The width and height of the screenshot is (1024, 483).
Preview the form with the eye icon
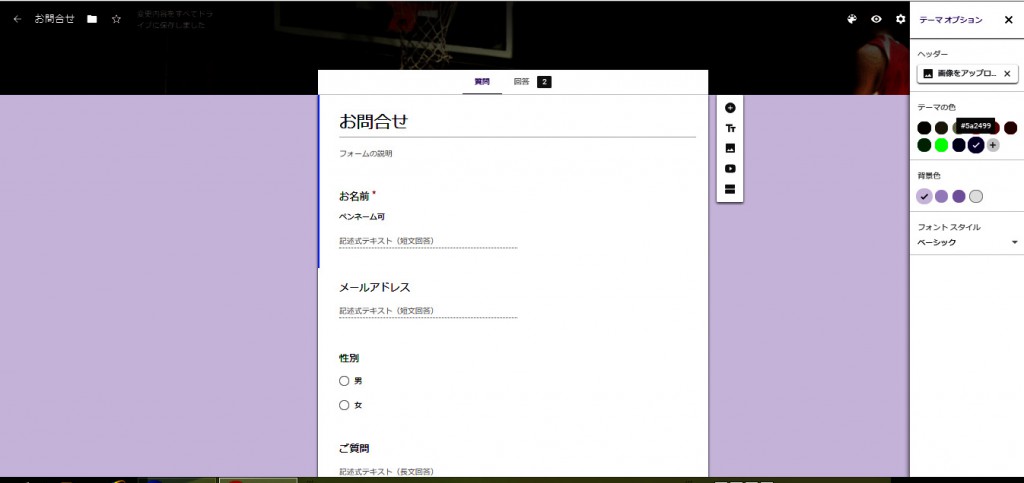(x=876, y=19)
